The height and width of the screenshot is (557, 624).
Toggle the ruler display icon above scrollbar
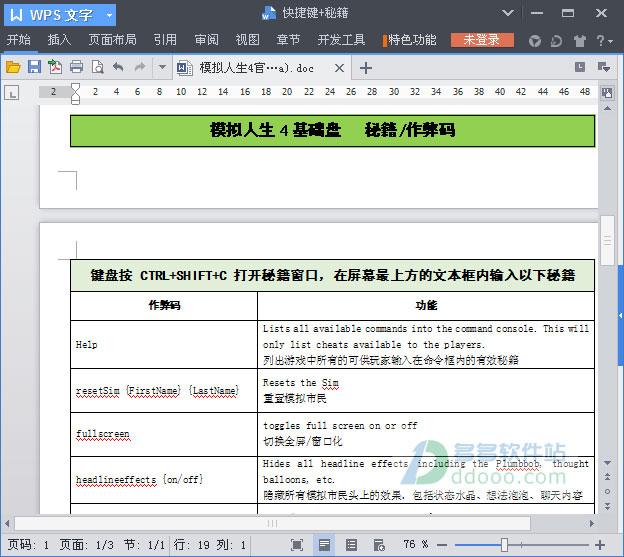click(607, 93)
